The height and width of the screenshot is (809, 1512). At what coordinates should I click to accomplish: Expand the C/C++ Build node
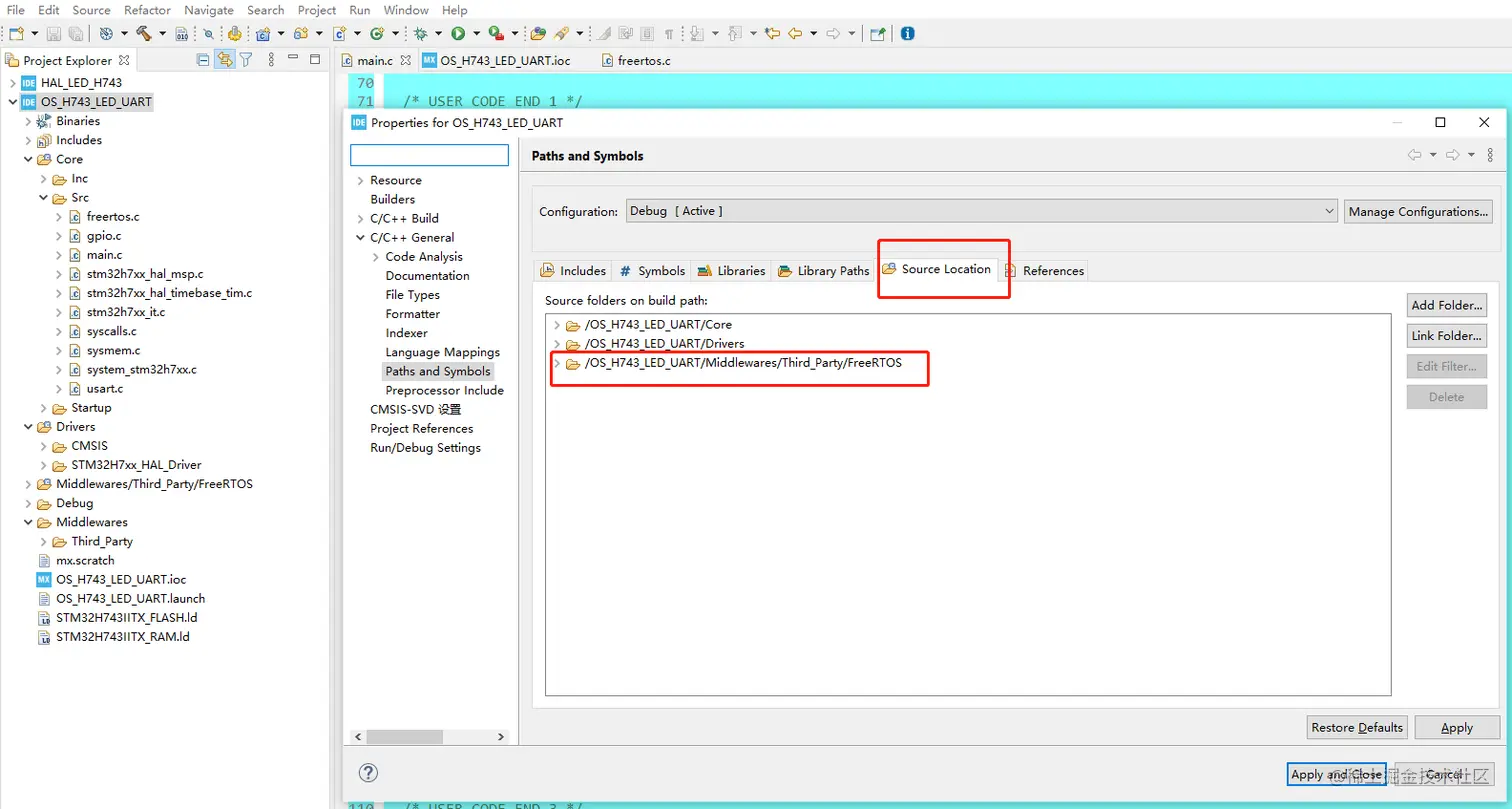[360, 218]
